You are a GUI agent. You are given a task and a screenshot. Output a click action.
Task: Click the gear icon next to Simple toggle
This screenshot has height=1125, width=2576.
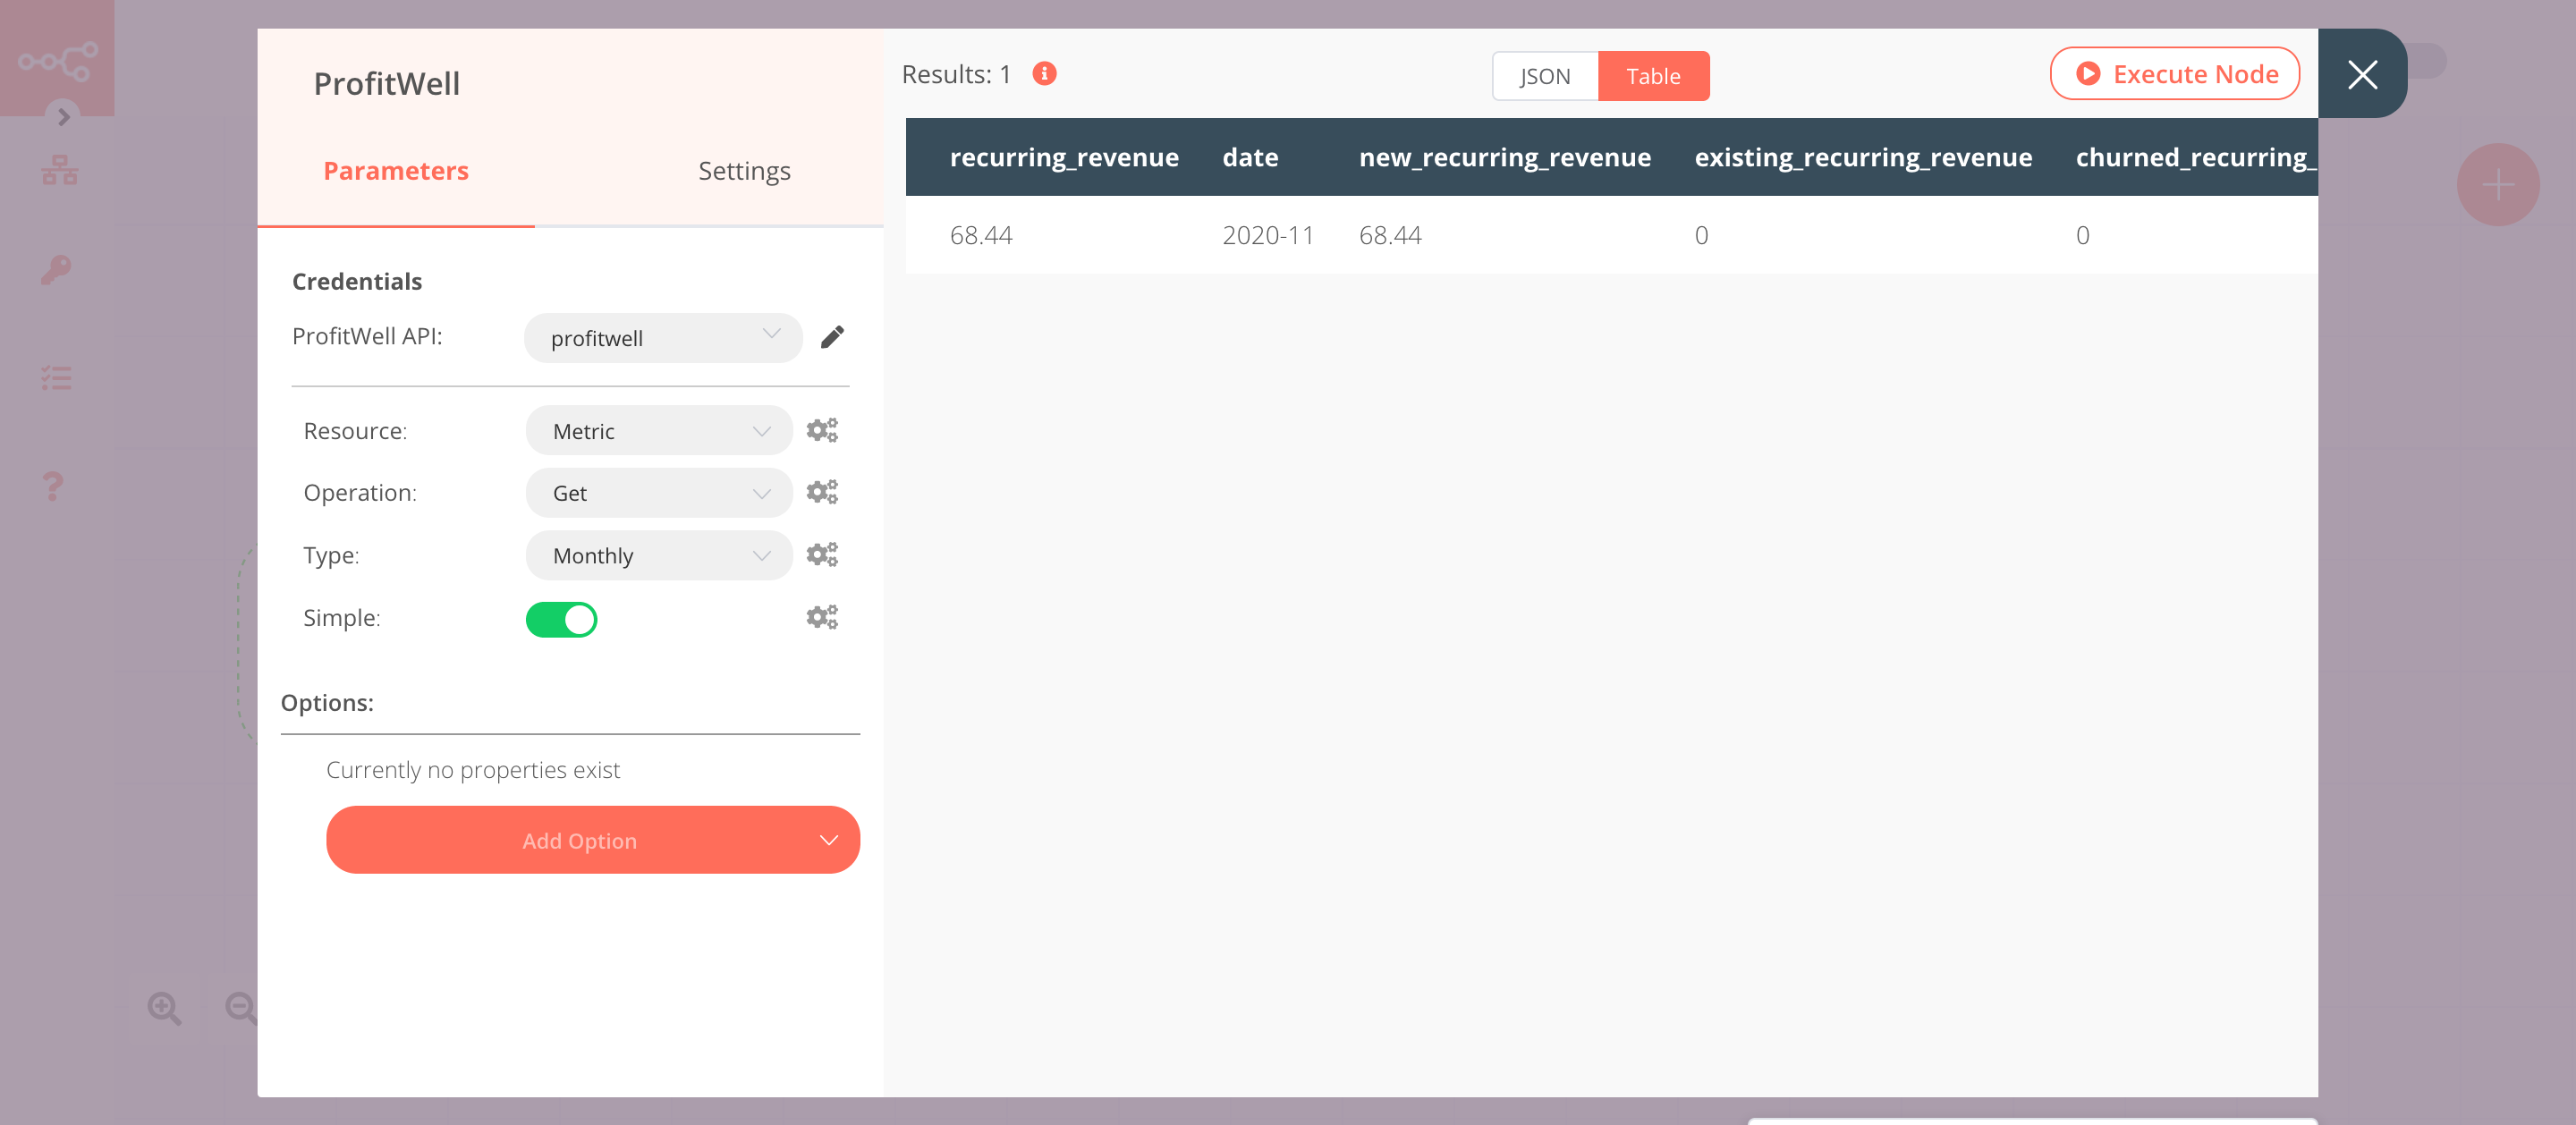pyautogui.click(x=821, y=618)
